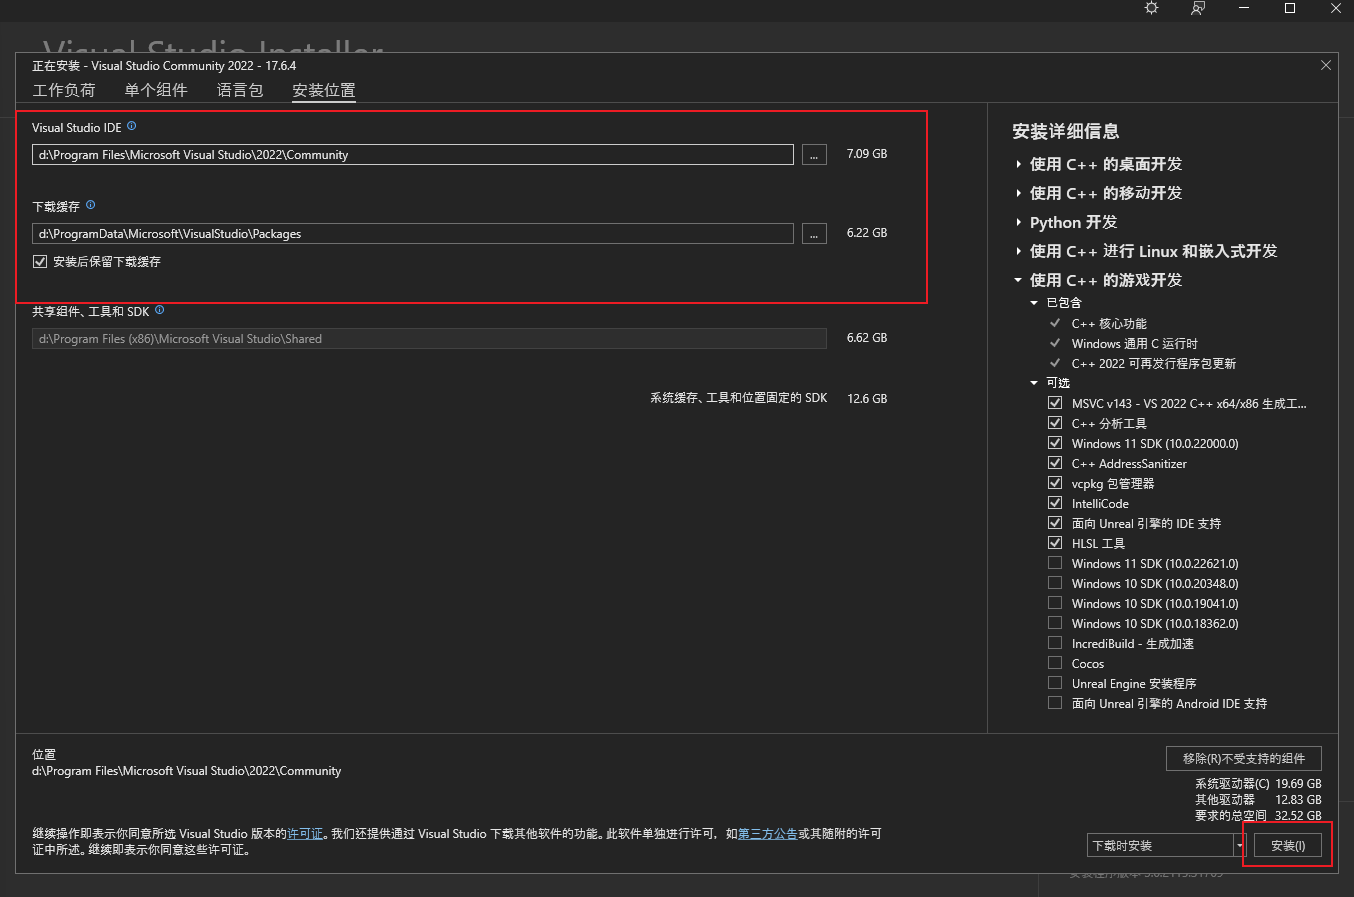
Task: Uncheck 安装后保留下载缓存
Action: (x=40, y=262)
